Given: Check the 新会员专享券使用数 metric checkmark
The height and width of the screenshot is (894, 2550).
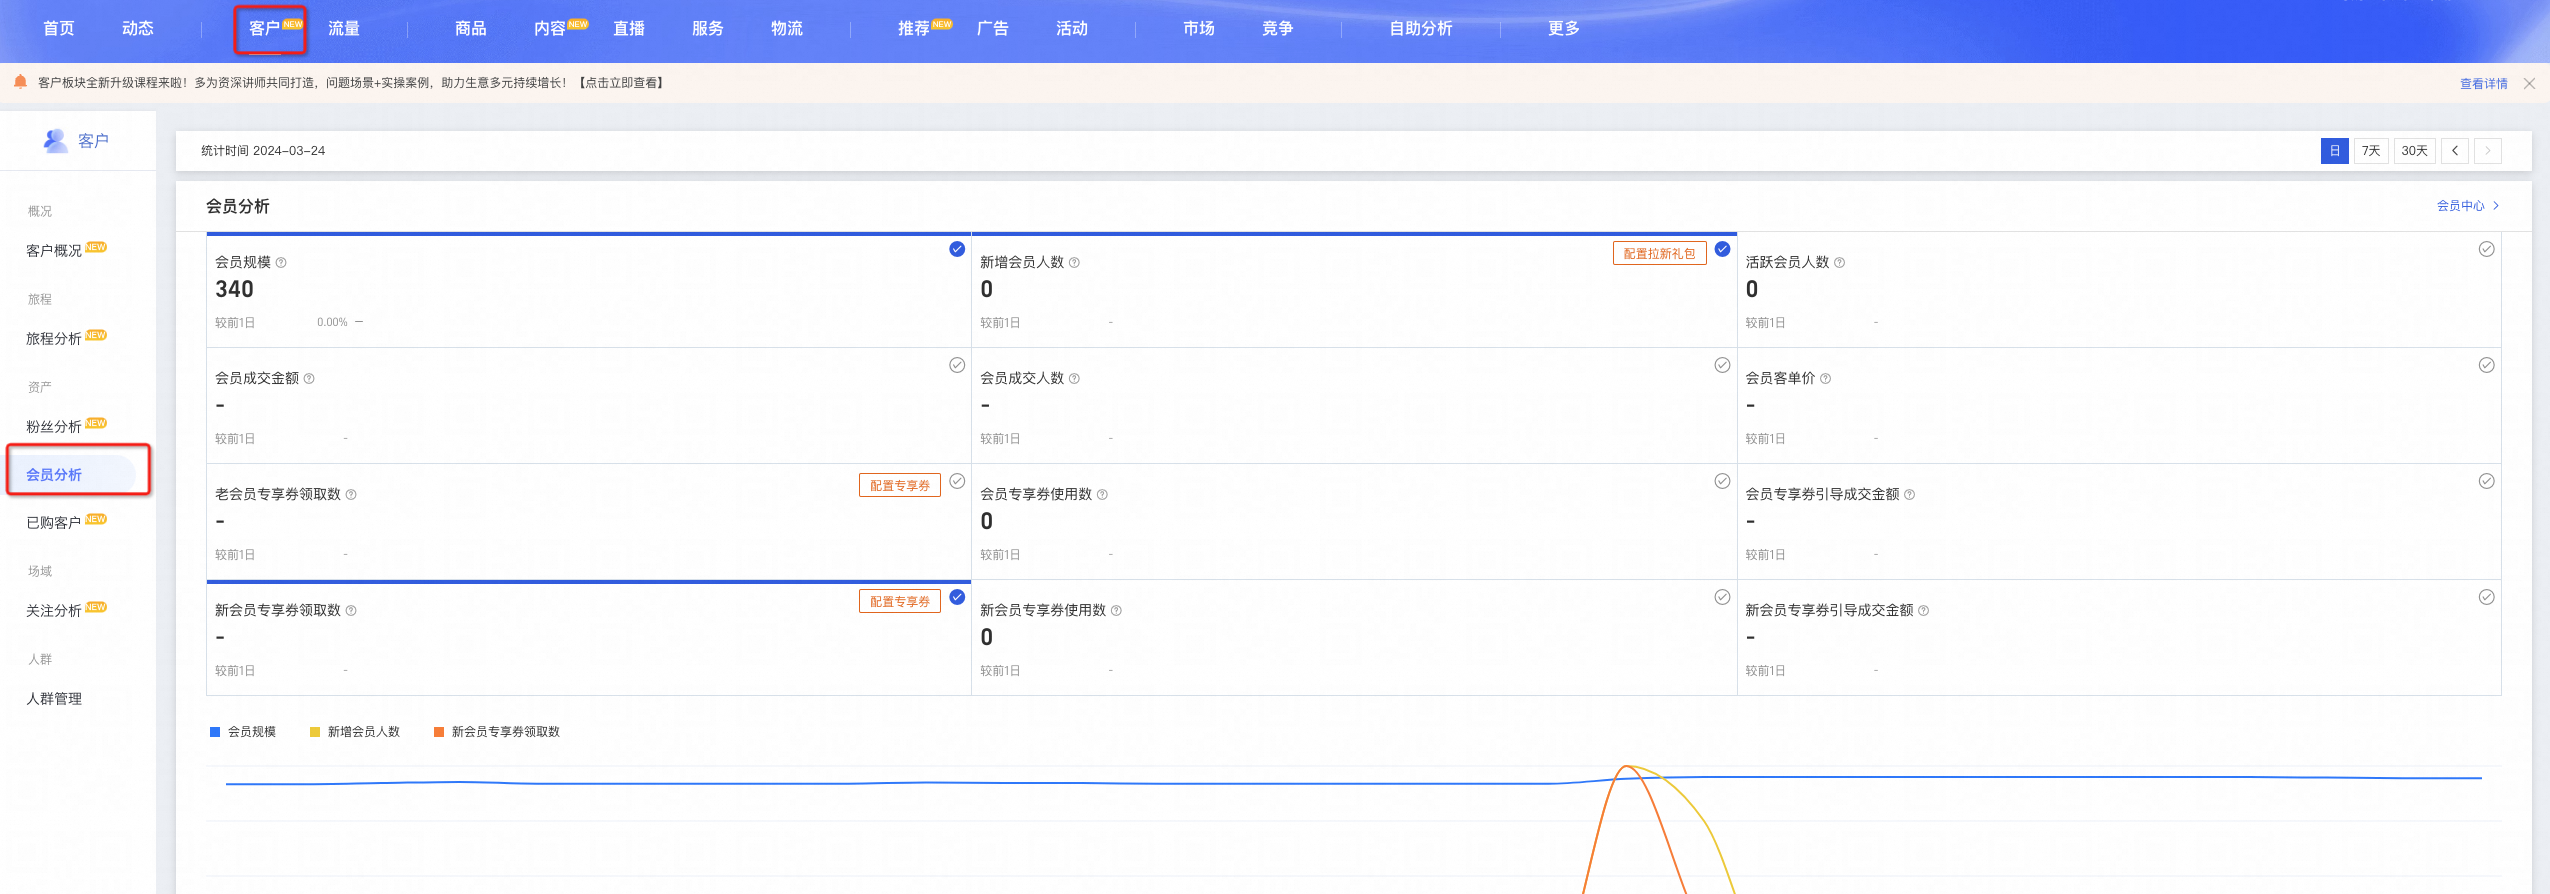Looking at the screenshot, I should click(x=1722, y=597).
